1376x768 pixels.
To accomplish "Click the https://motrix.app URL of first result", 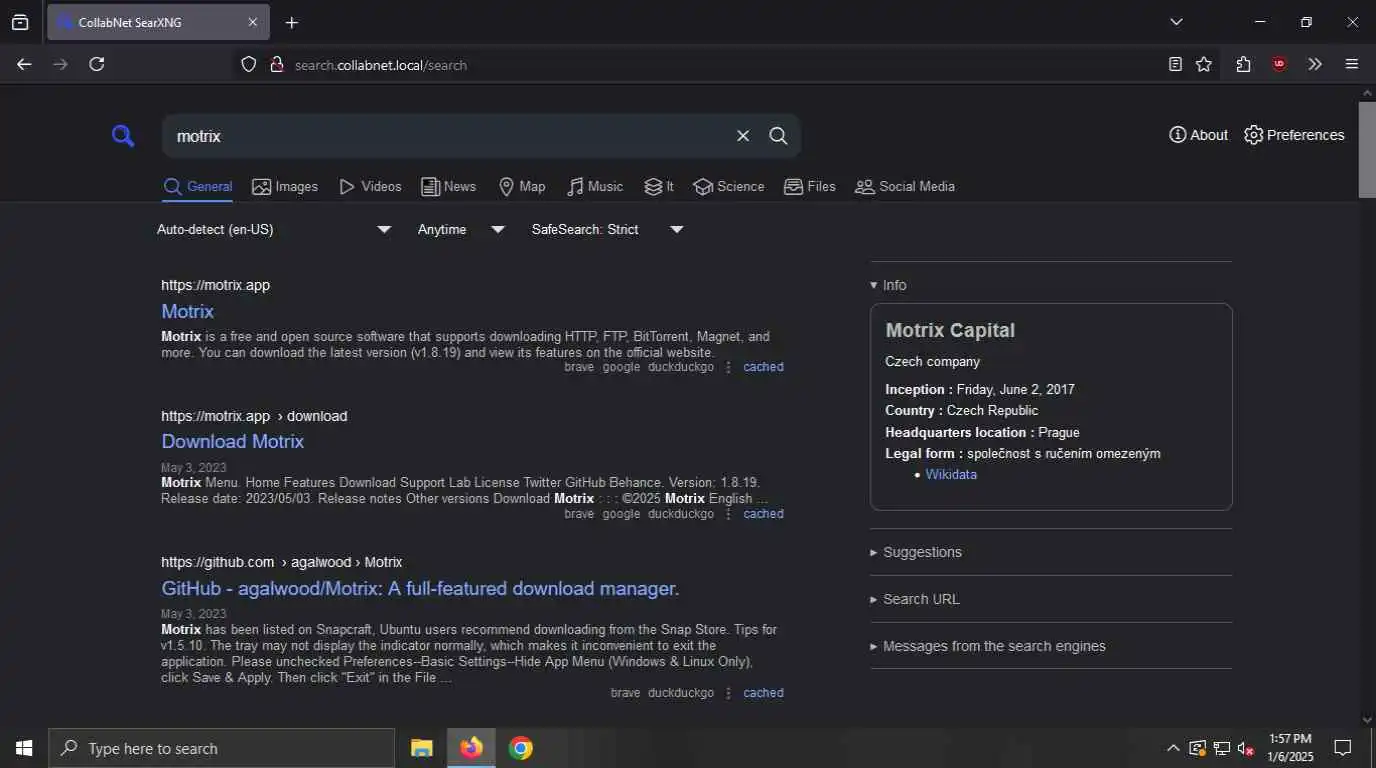I will point(216,285).
